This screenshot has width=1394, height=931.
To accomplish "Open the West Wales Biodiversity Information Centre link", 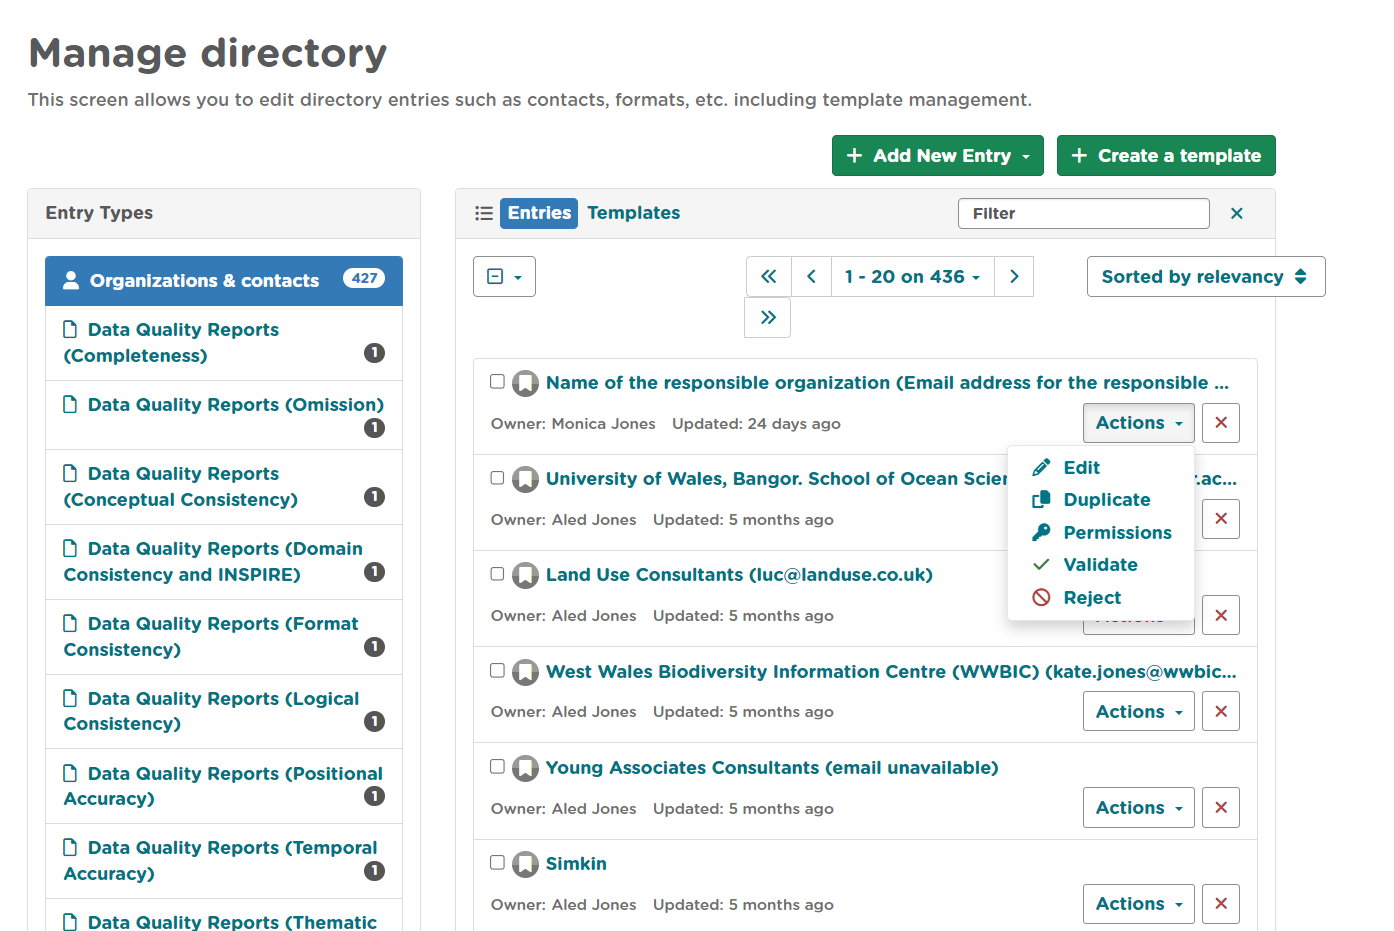I will 891,672.
